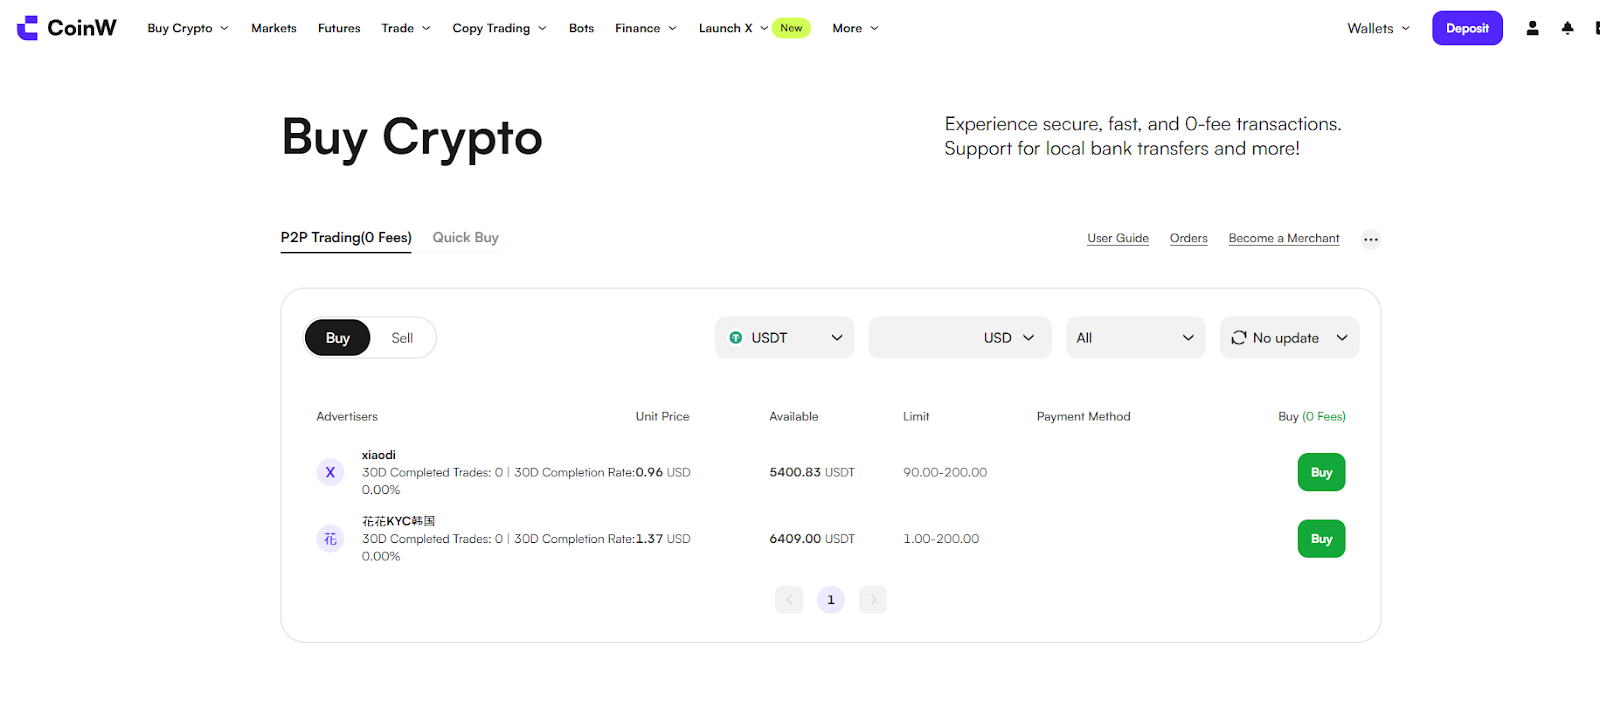Image resolution: width=1600 pixels, height=710 pixels.
Task: Click the Advertisers column header
Action: tap(347, 417)
